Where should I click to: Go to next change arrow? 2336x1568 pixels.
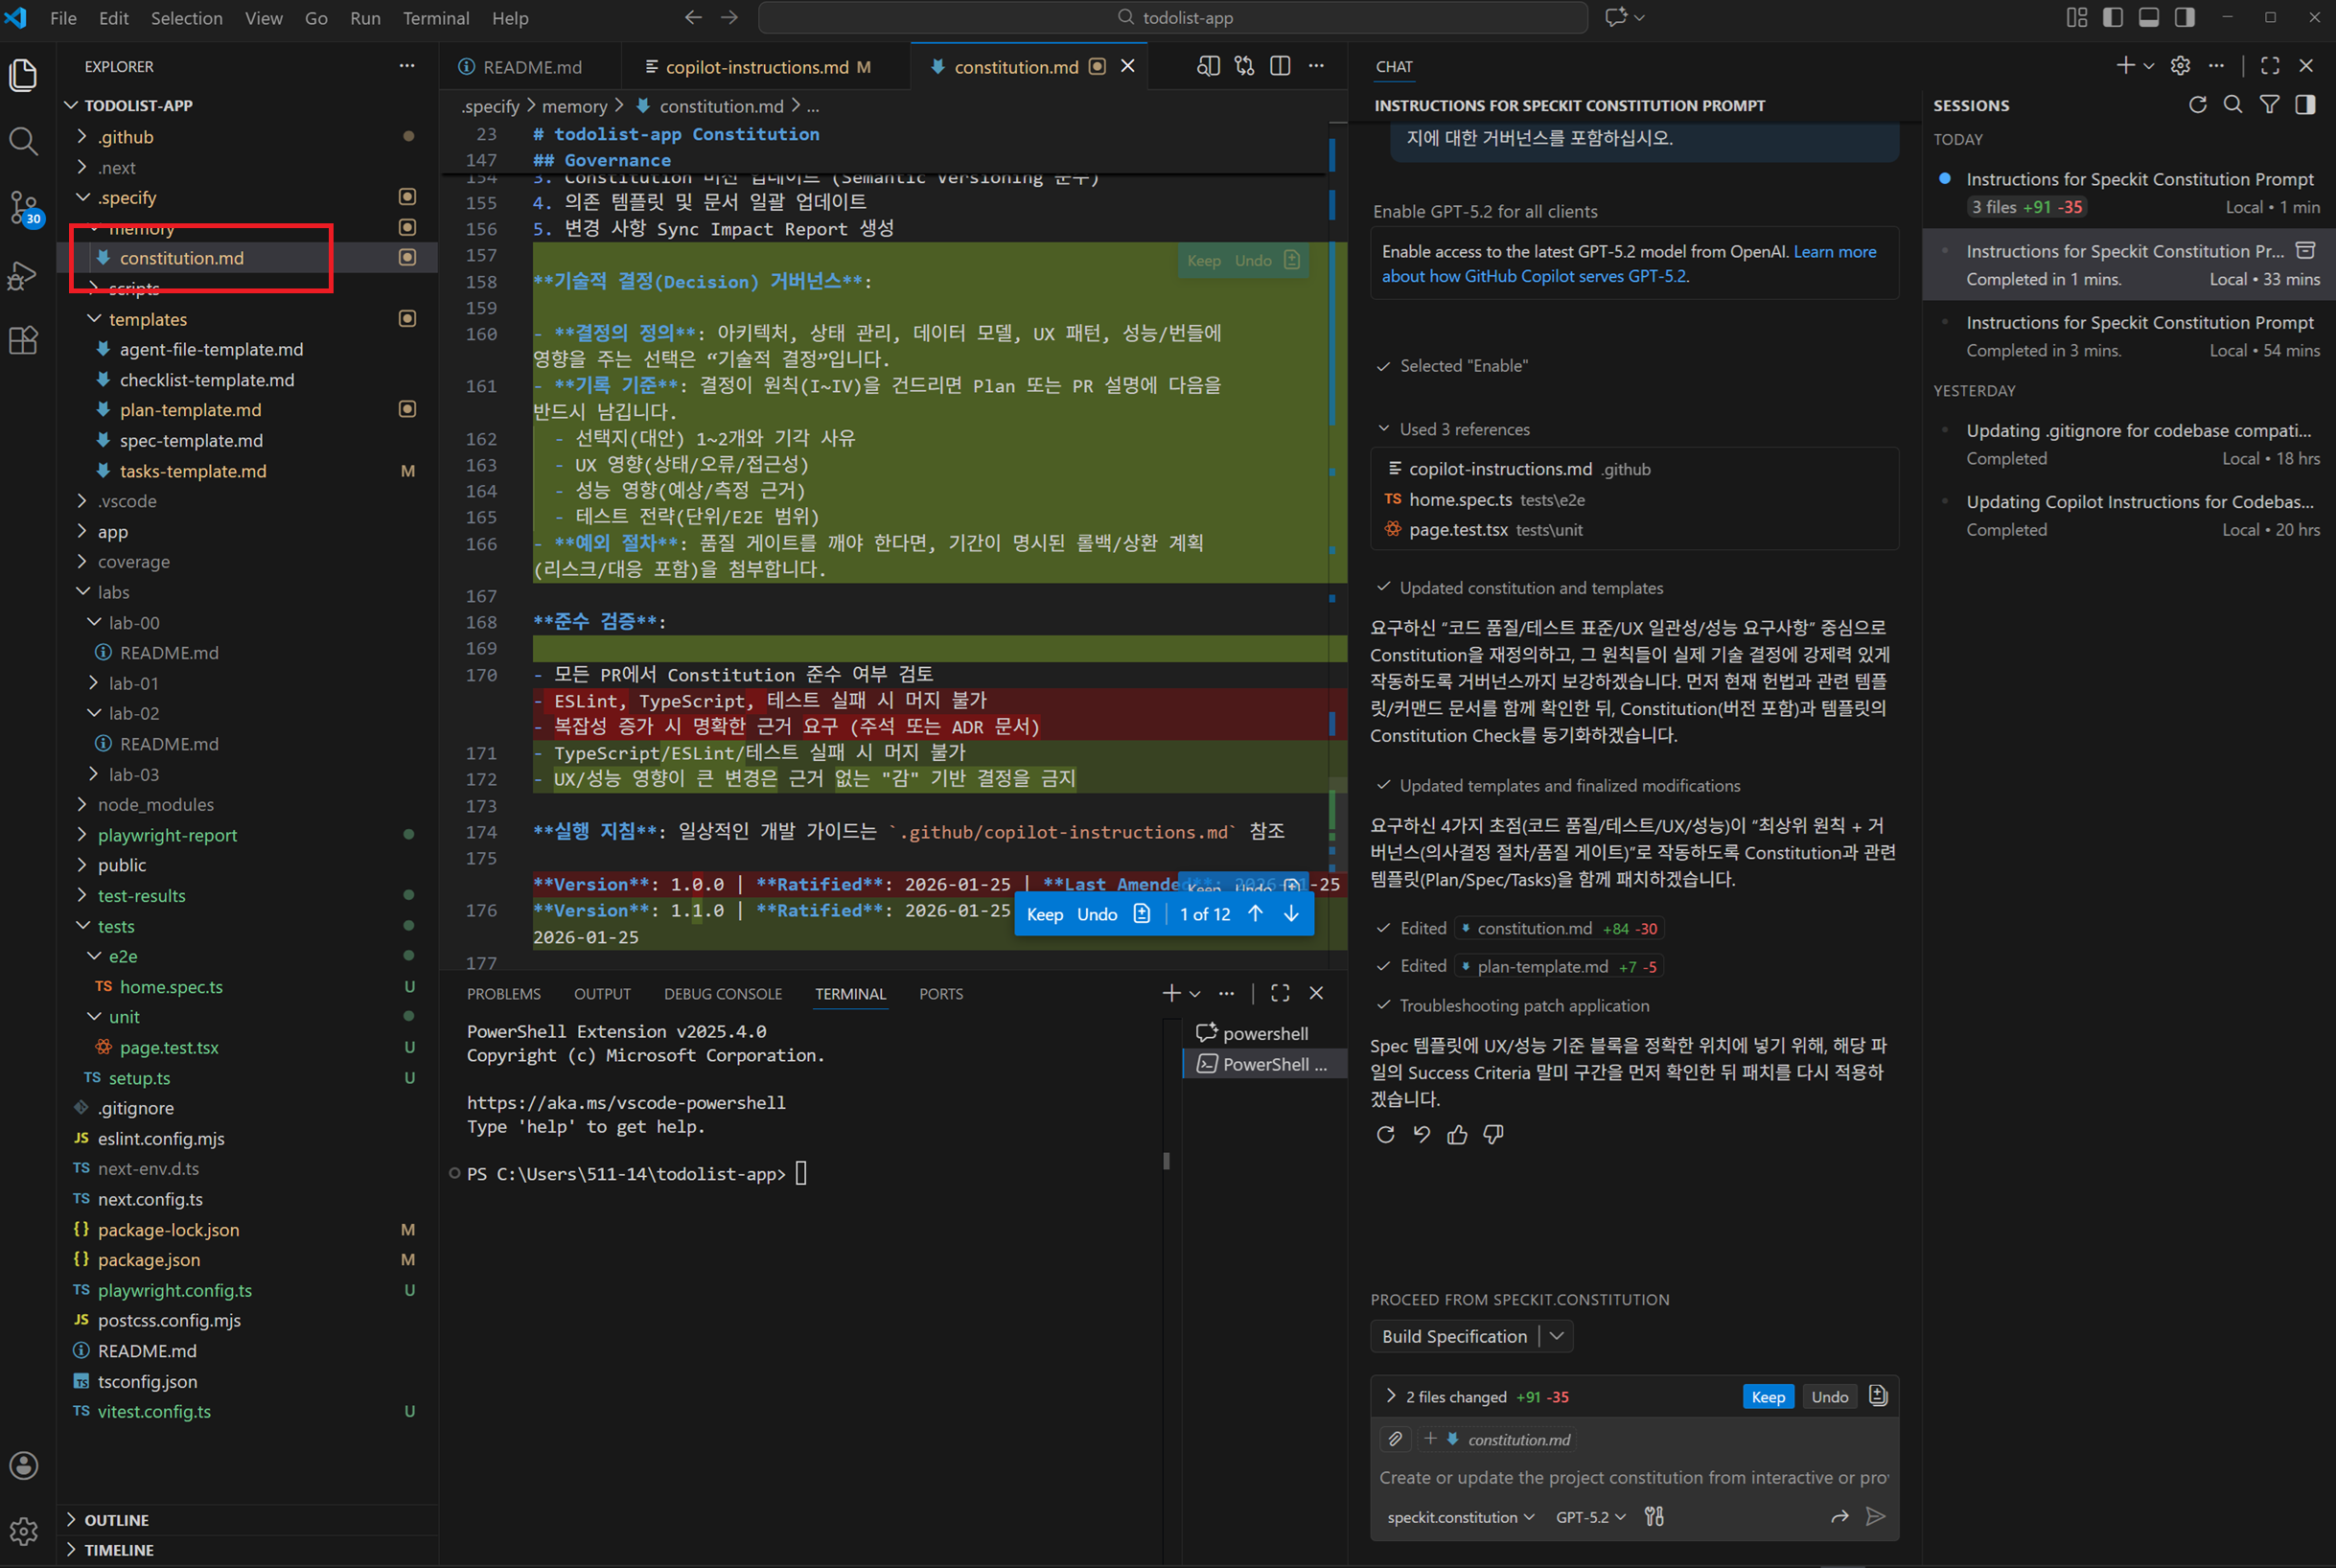1291,914
